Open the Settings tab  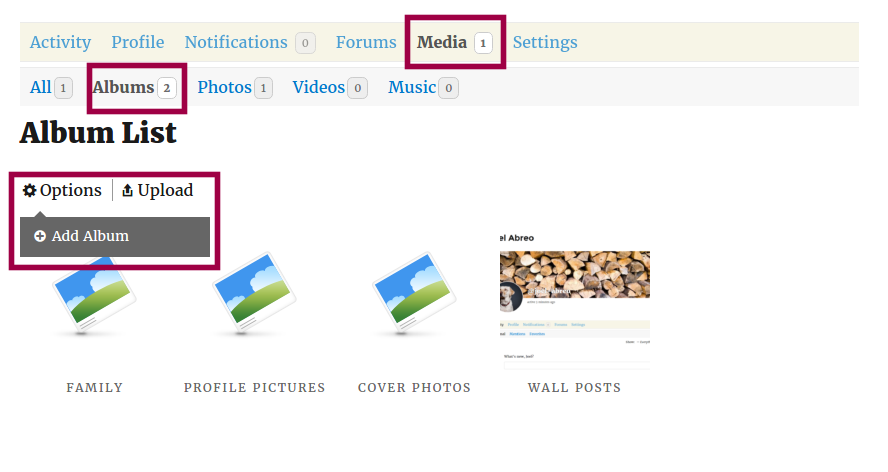545,42
